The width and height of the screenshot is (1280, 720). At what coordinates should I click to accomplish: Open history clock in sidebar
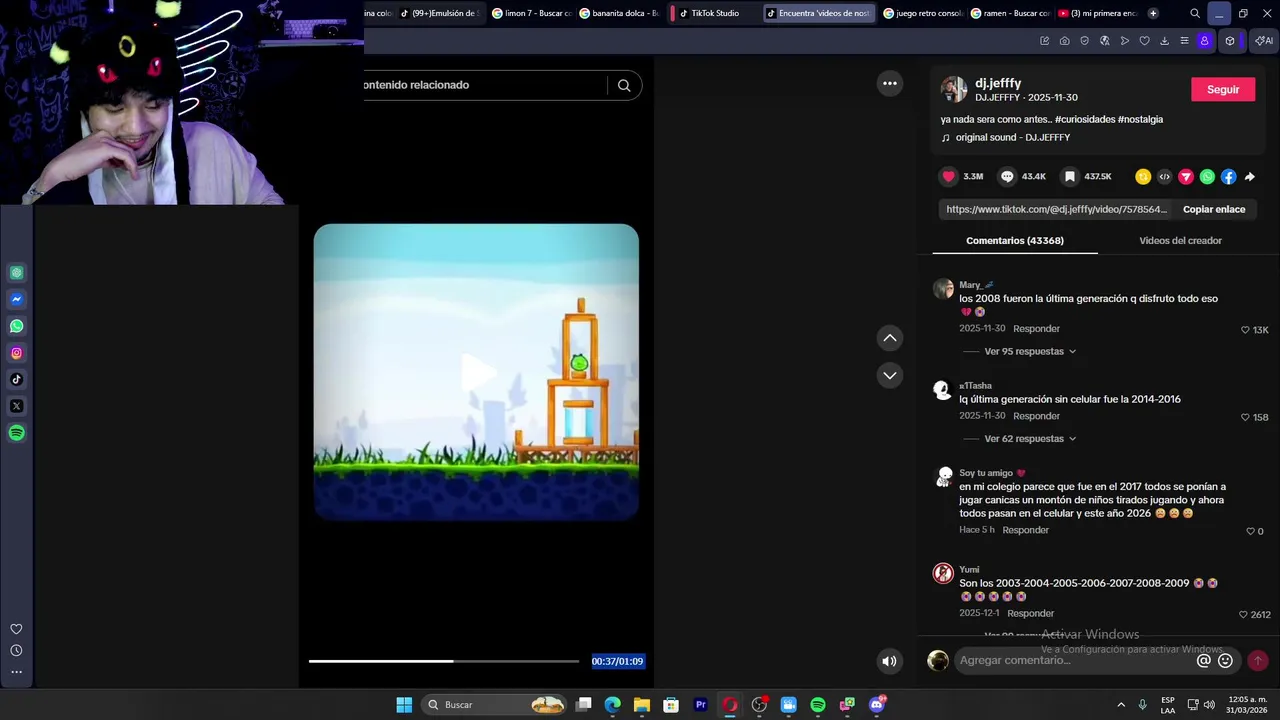coord(16,650)
